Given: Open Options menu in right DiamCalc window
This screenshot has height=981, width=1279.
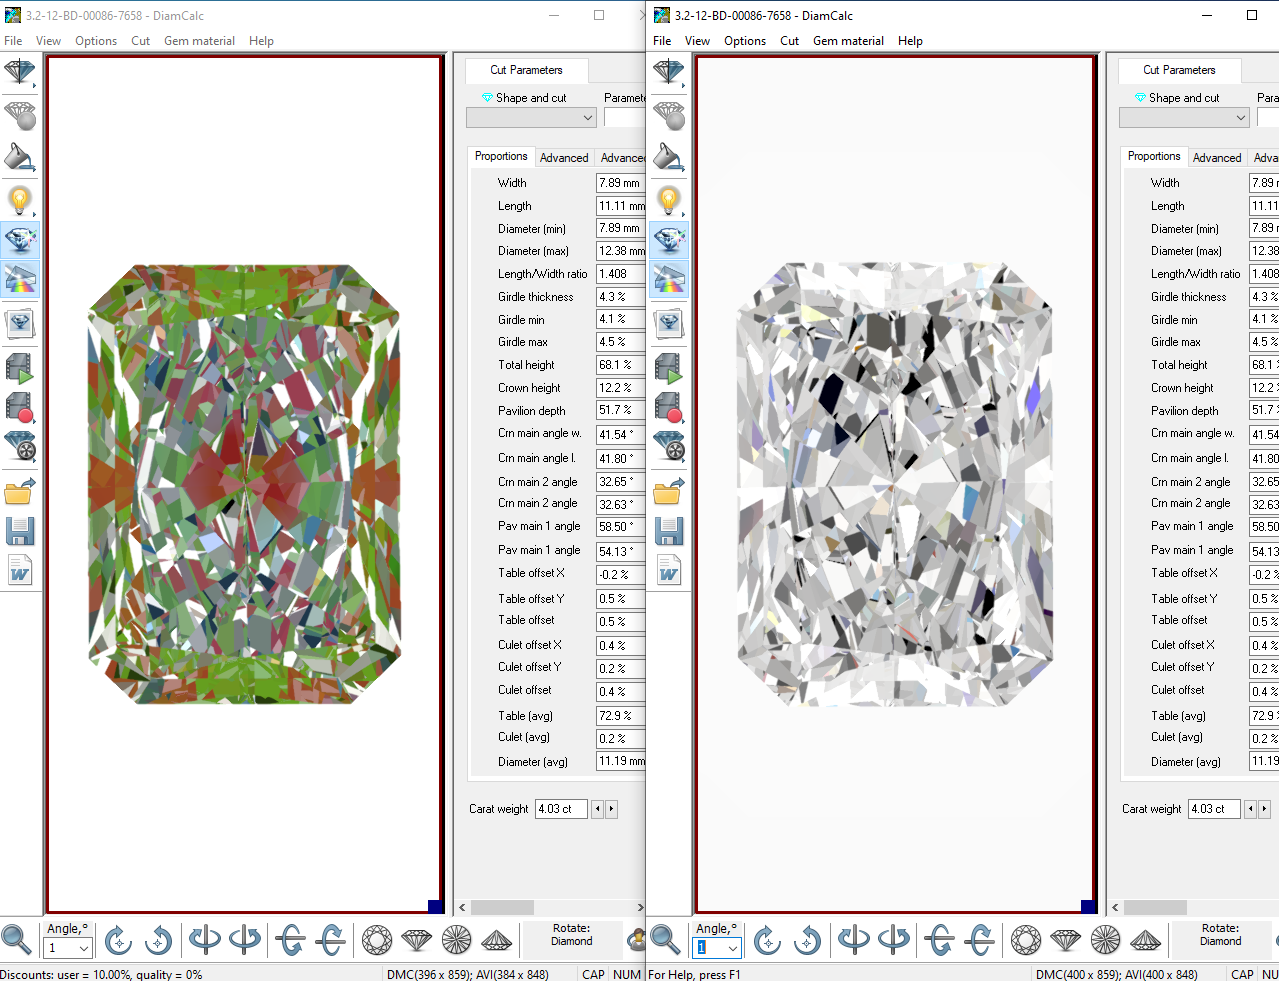Looking at the screenshot, I should 745,41.
